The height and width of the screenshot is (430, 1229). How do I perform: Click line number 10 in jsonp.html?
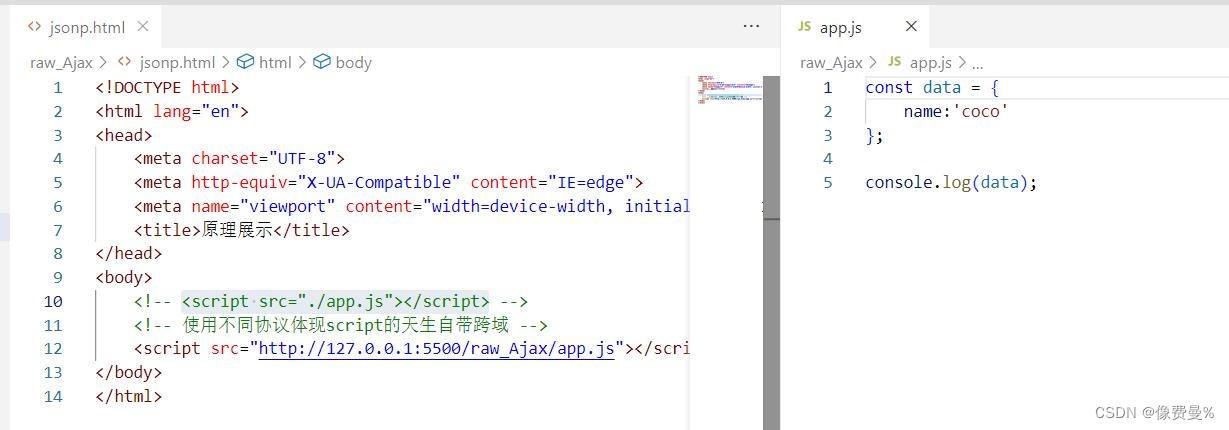53,301
